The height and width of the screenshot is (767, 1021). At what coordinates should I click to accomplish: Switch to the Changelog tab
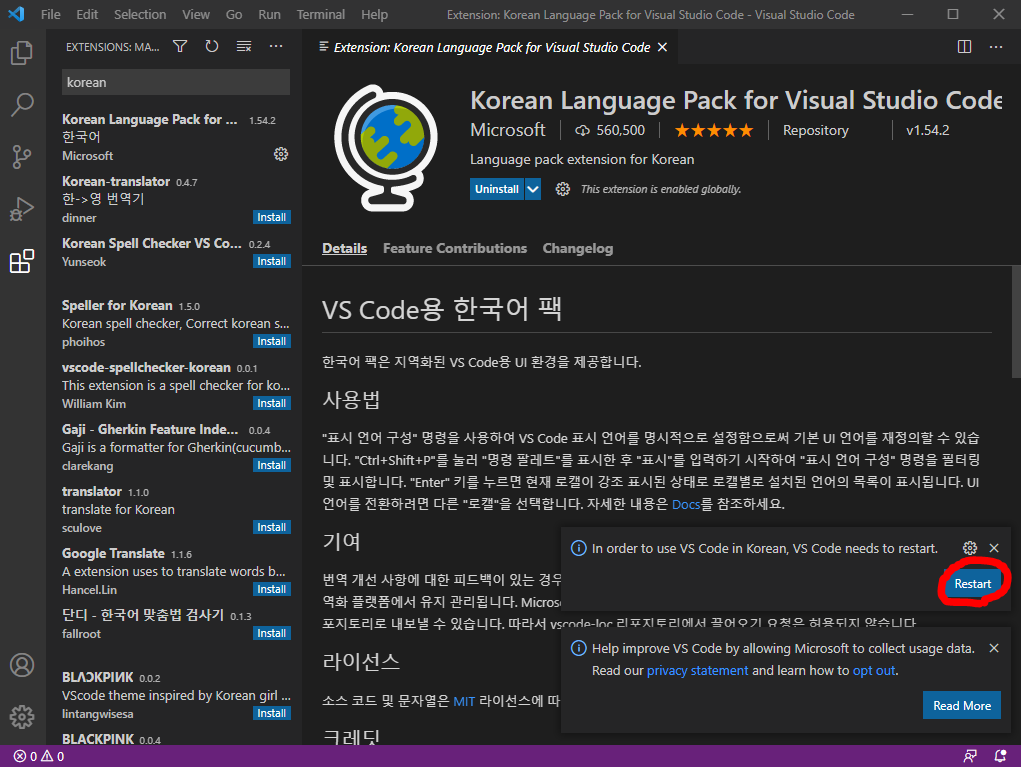pyautogui.click(x=578, y=248)
